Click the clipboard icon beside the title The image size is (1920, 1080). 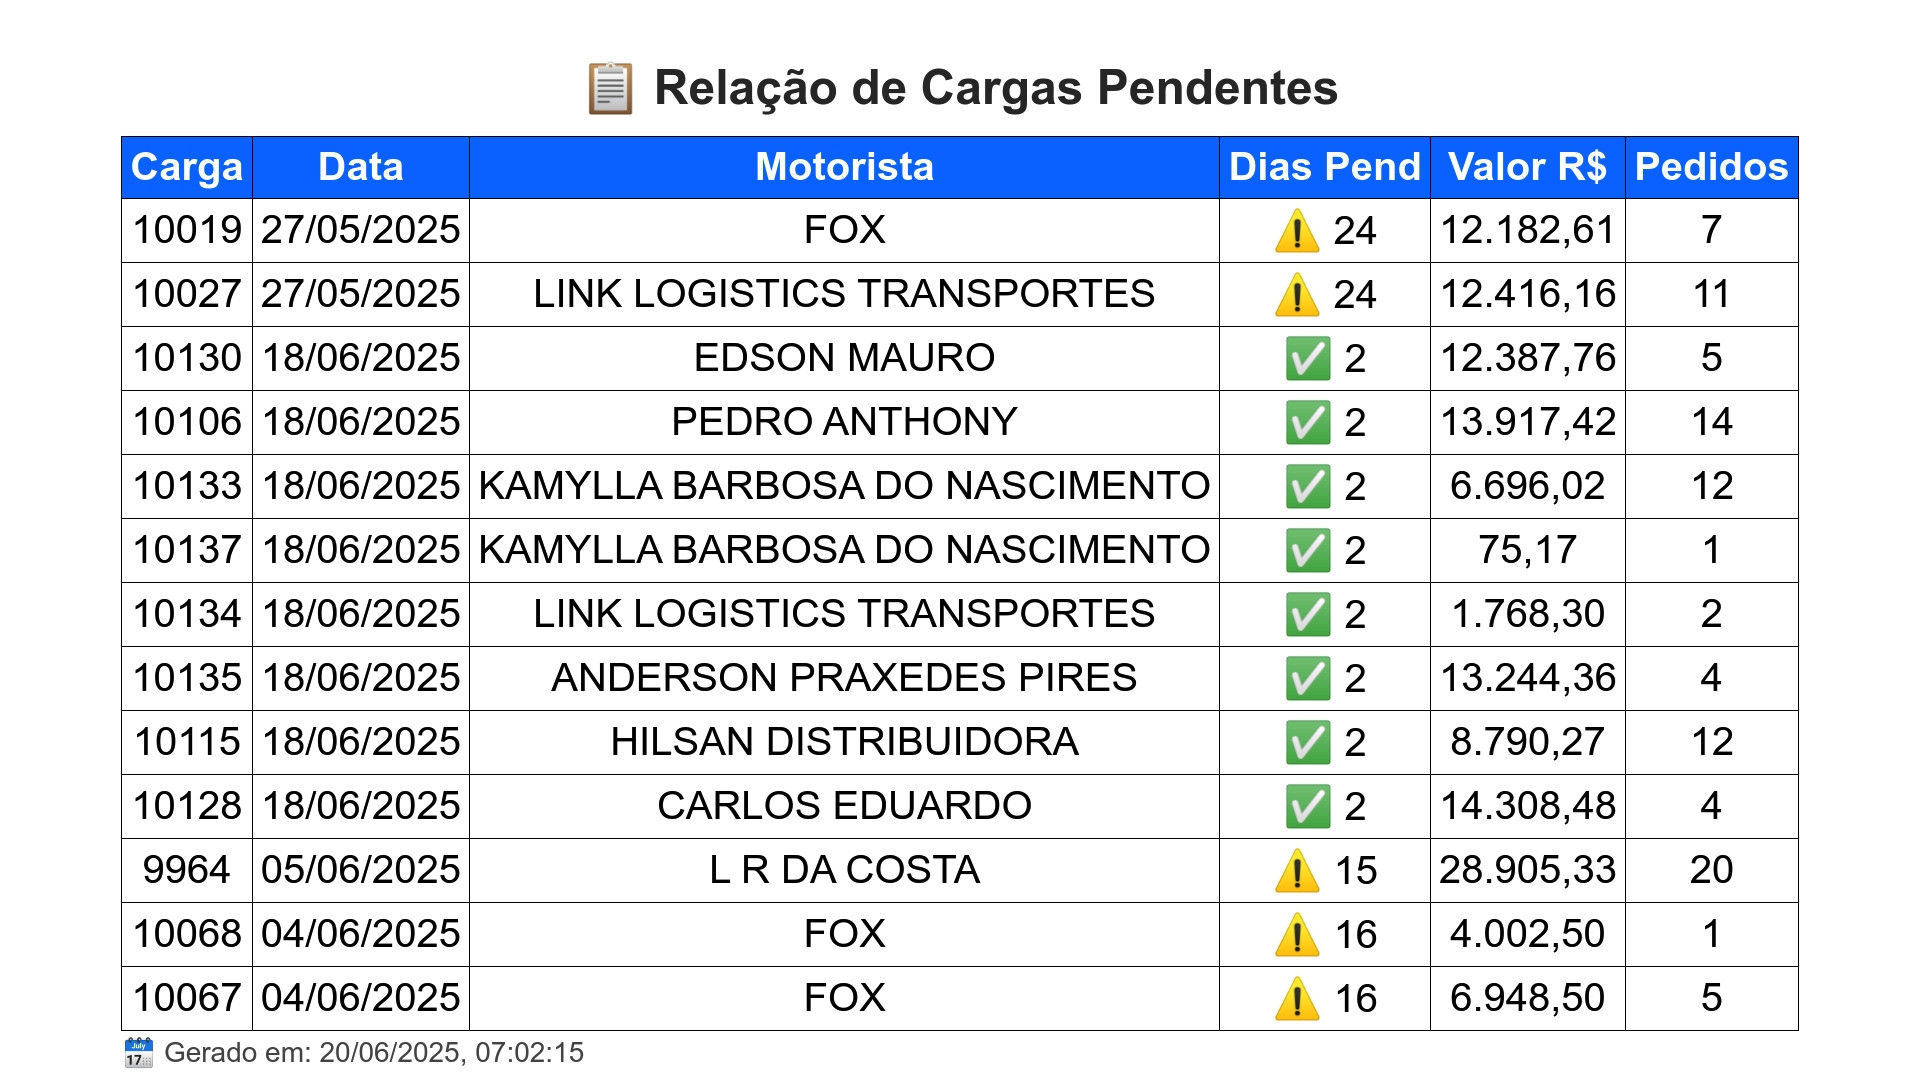609,88
